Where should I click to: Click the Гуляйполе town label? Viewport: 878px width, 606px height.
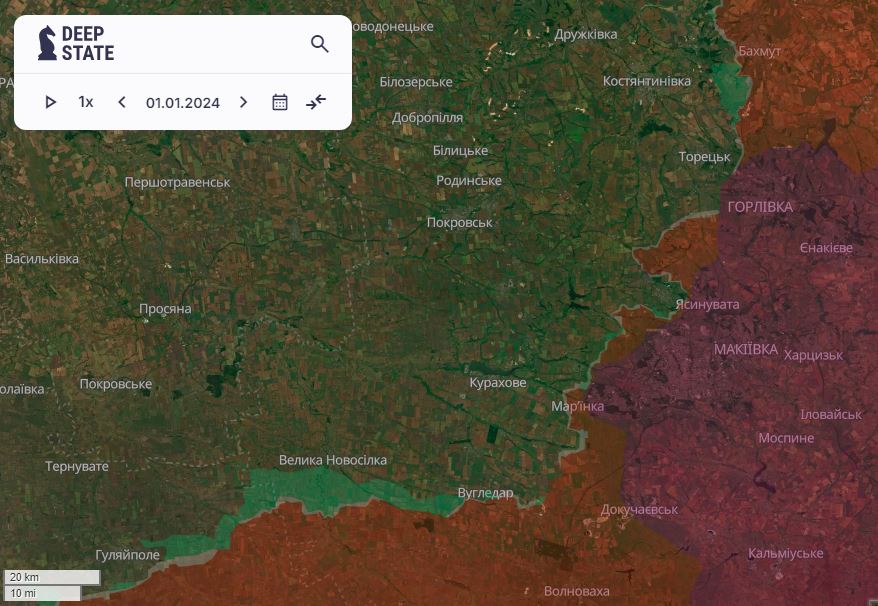(127, 554)
